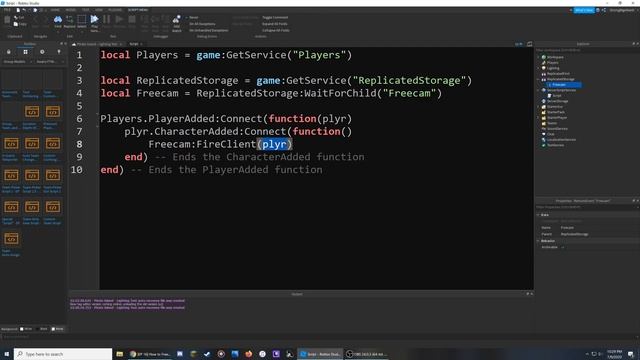Click the Windows taskbar search box
640x360 pixels.
63,354
